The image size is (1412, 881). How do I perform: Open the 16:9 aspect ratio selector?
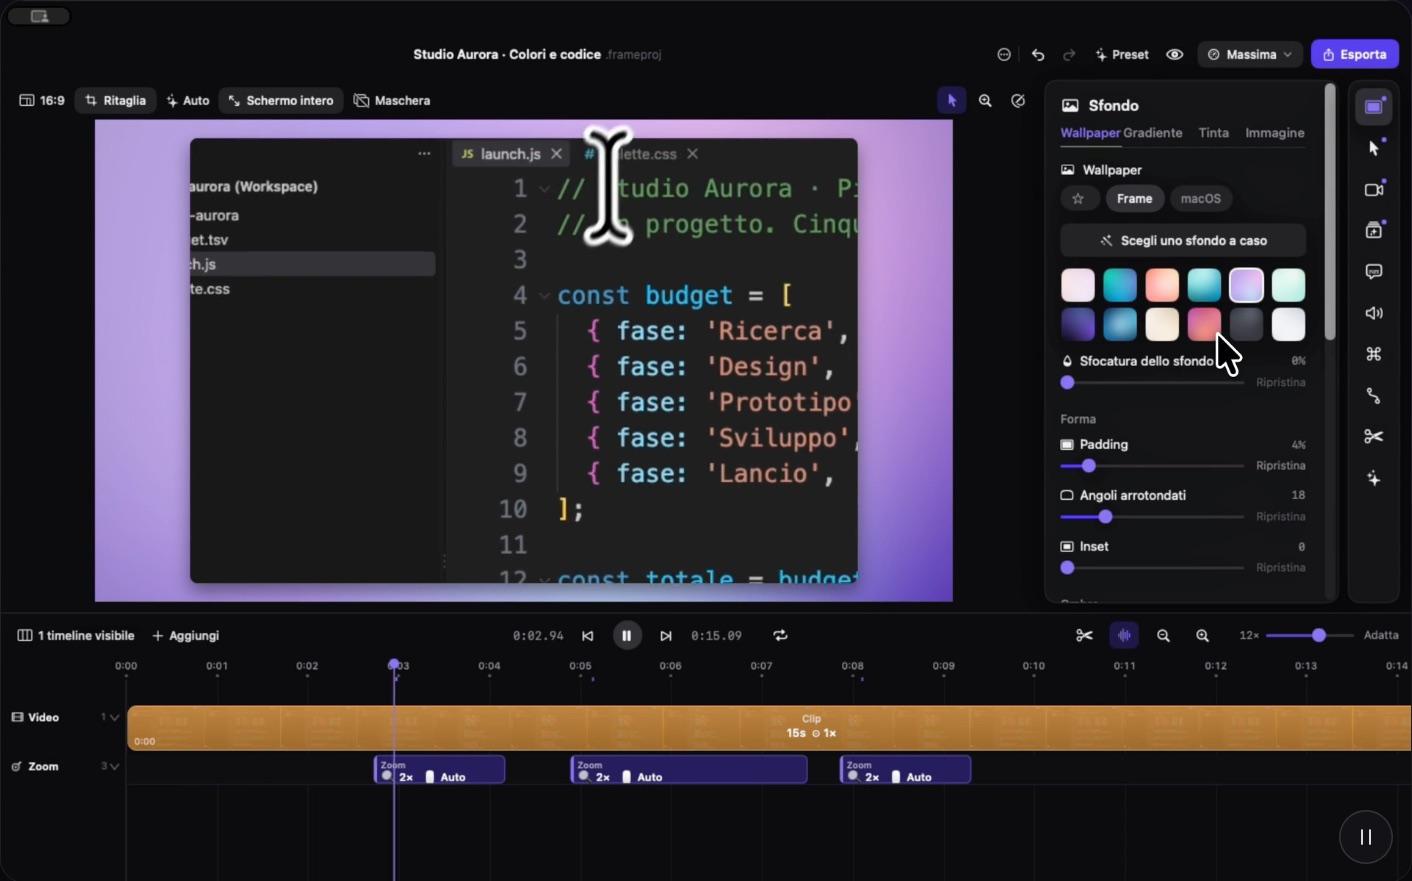point(42,101)
